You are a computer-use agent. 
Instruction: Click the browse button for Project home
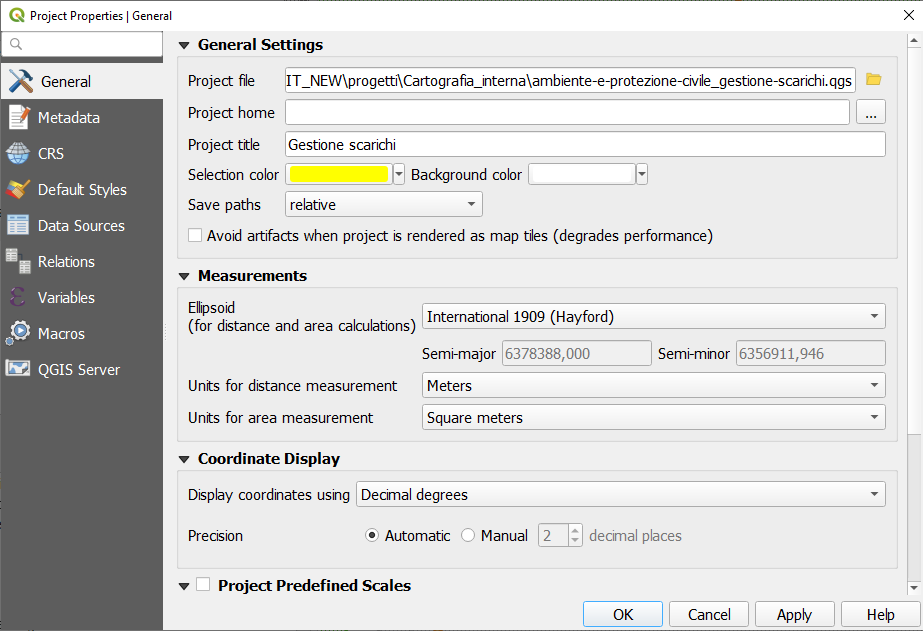tap(871, 112)
